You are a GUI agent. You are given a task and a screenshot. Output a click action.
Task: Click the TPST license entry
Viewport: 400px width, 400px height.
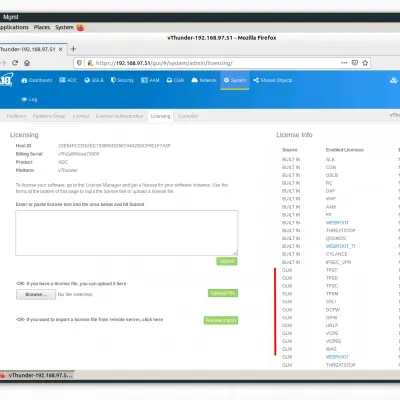[x=331, y=270]
